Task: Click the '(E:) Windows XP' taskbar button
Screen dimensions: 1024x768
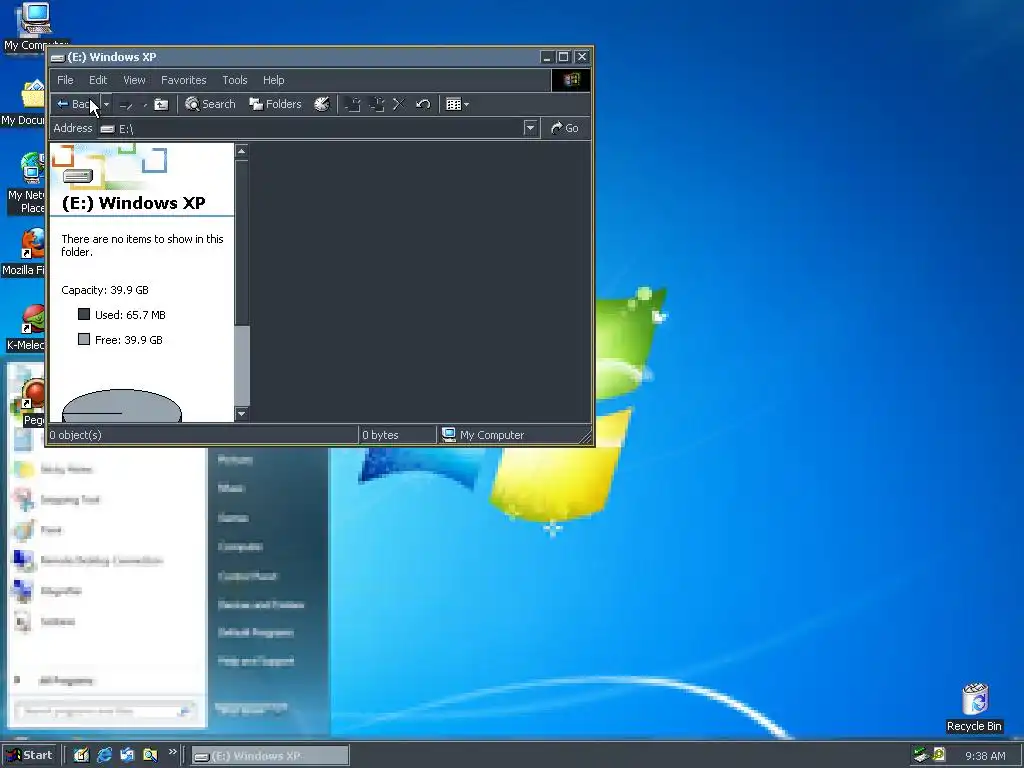Action: coord(270,756)
